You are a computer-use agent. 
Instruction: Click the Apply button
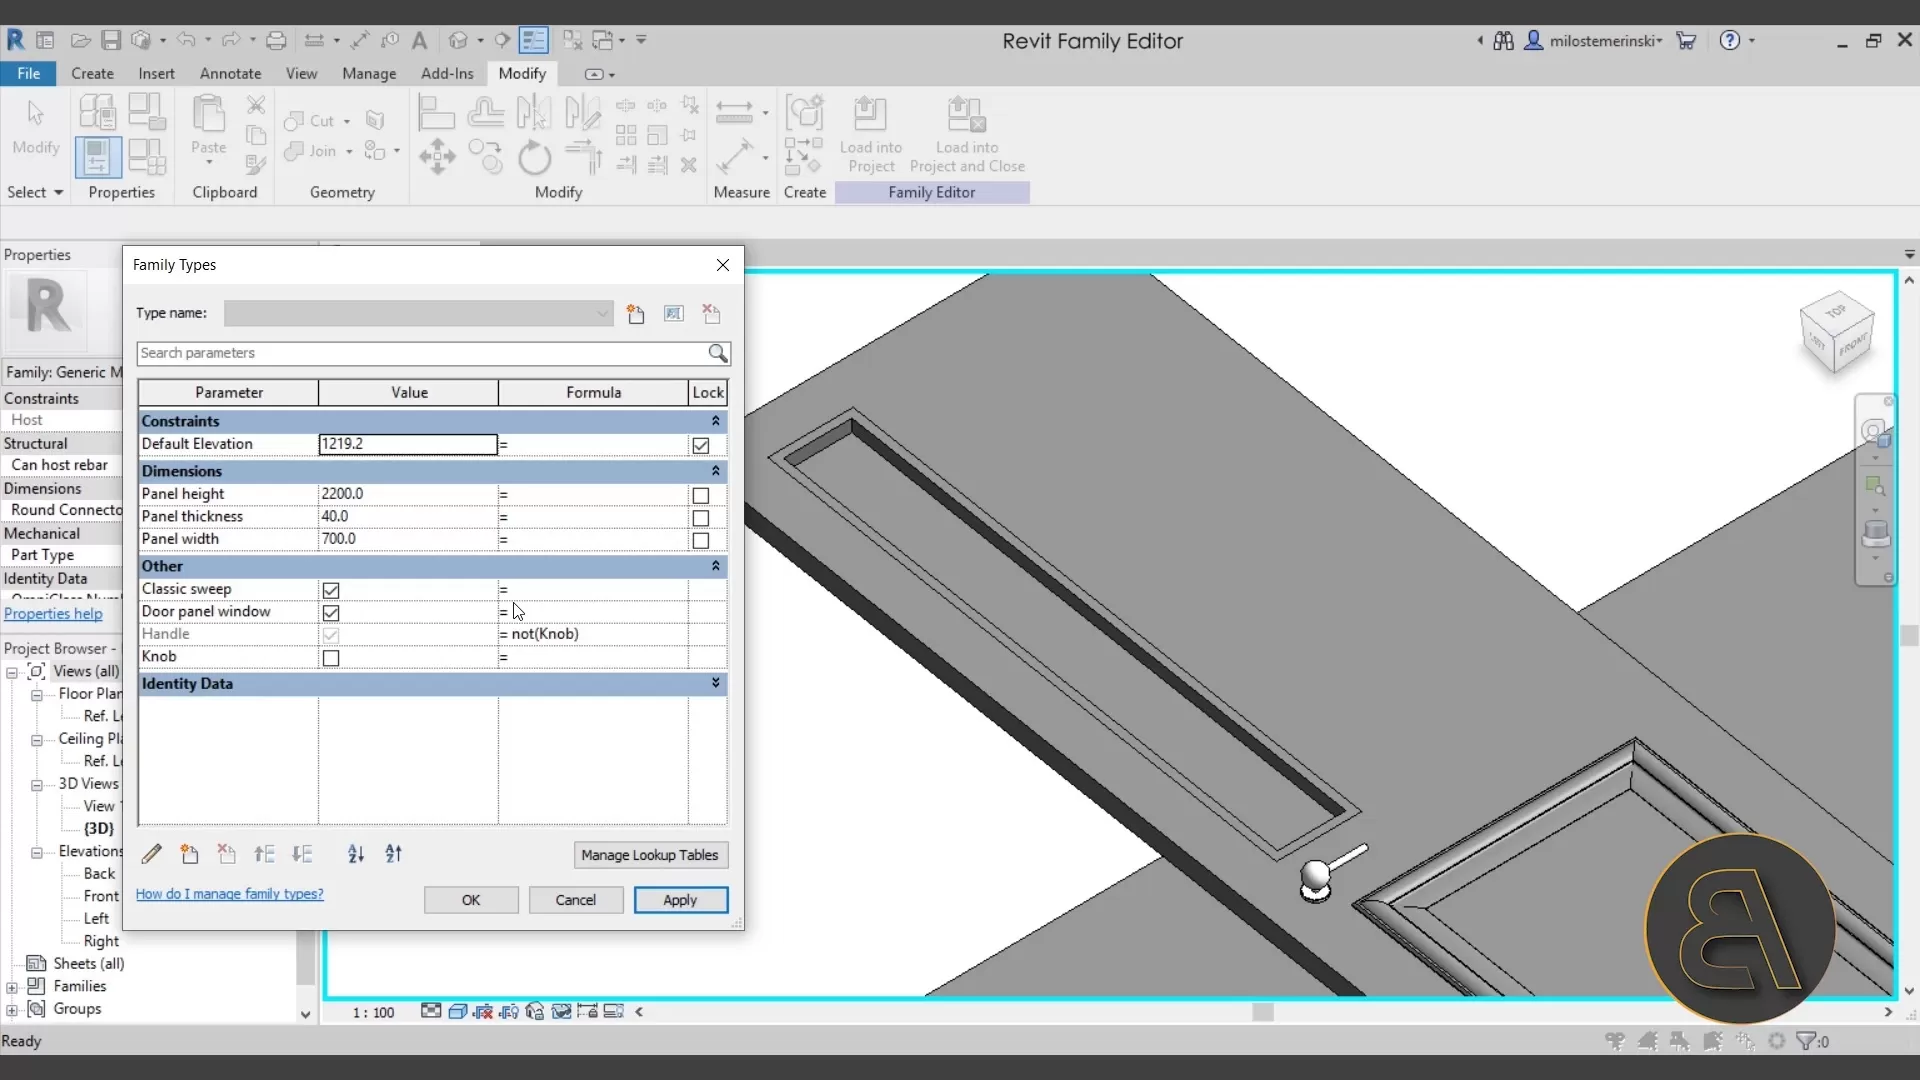pos(680,899)
